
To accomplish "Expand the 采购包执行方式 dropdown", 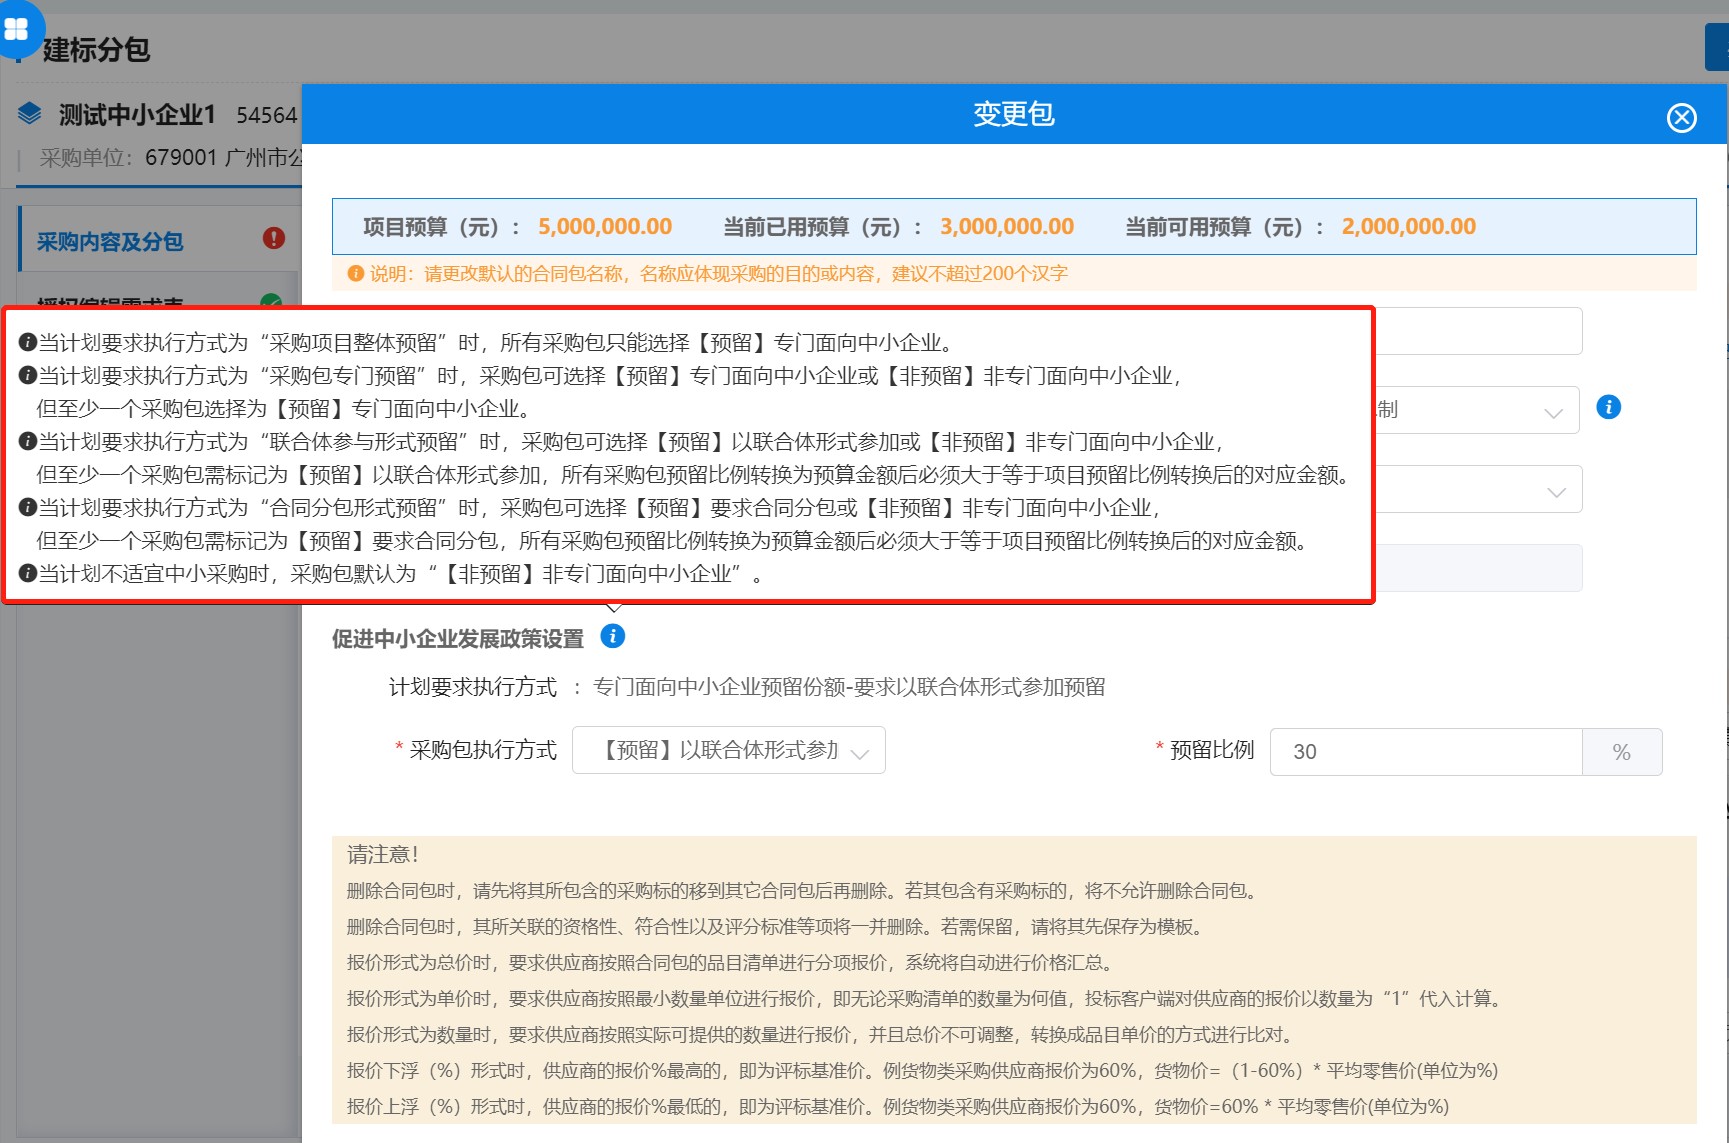I will point(728,751).
